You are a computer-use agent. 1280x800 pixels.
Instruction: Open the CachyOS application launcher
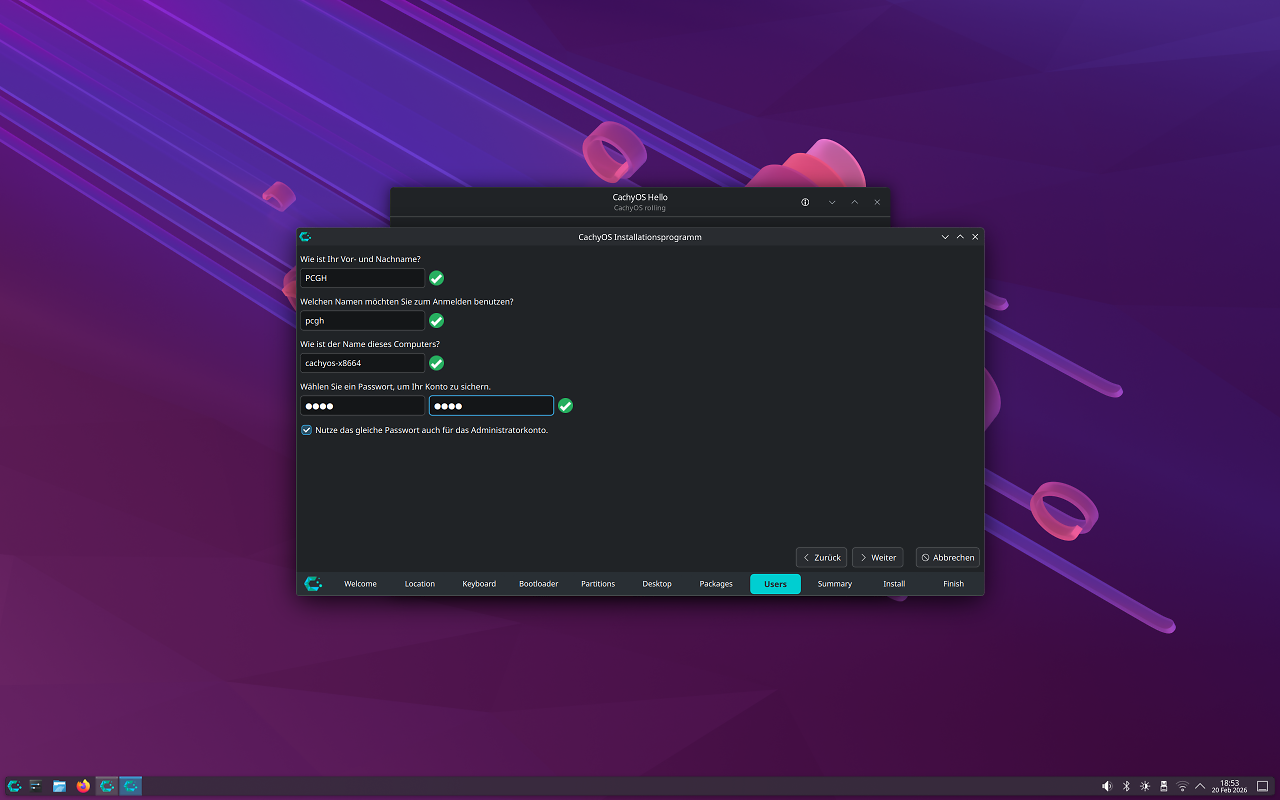point(14,786)
